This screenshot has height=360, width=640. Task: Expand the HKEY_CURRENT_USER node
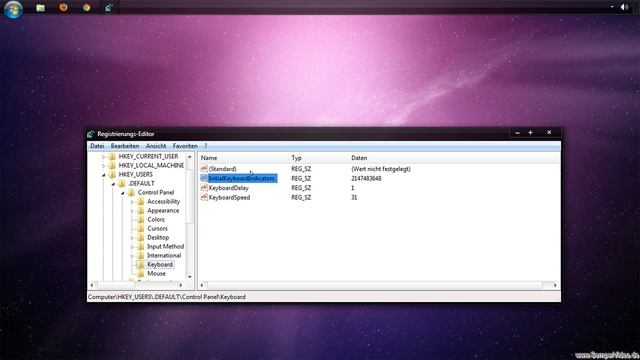104,157
